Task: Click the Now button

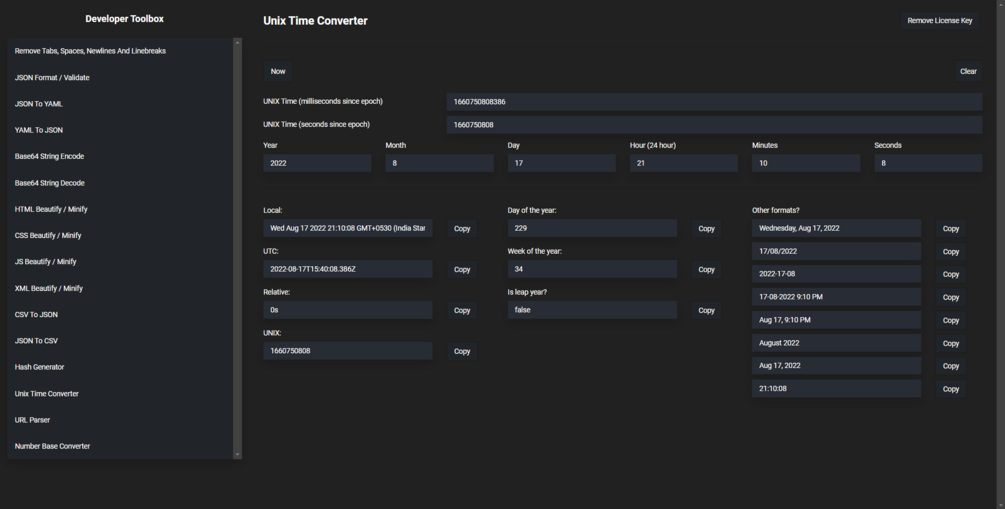Action: (x=278, y=71)
